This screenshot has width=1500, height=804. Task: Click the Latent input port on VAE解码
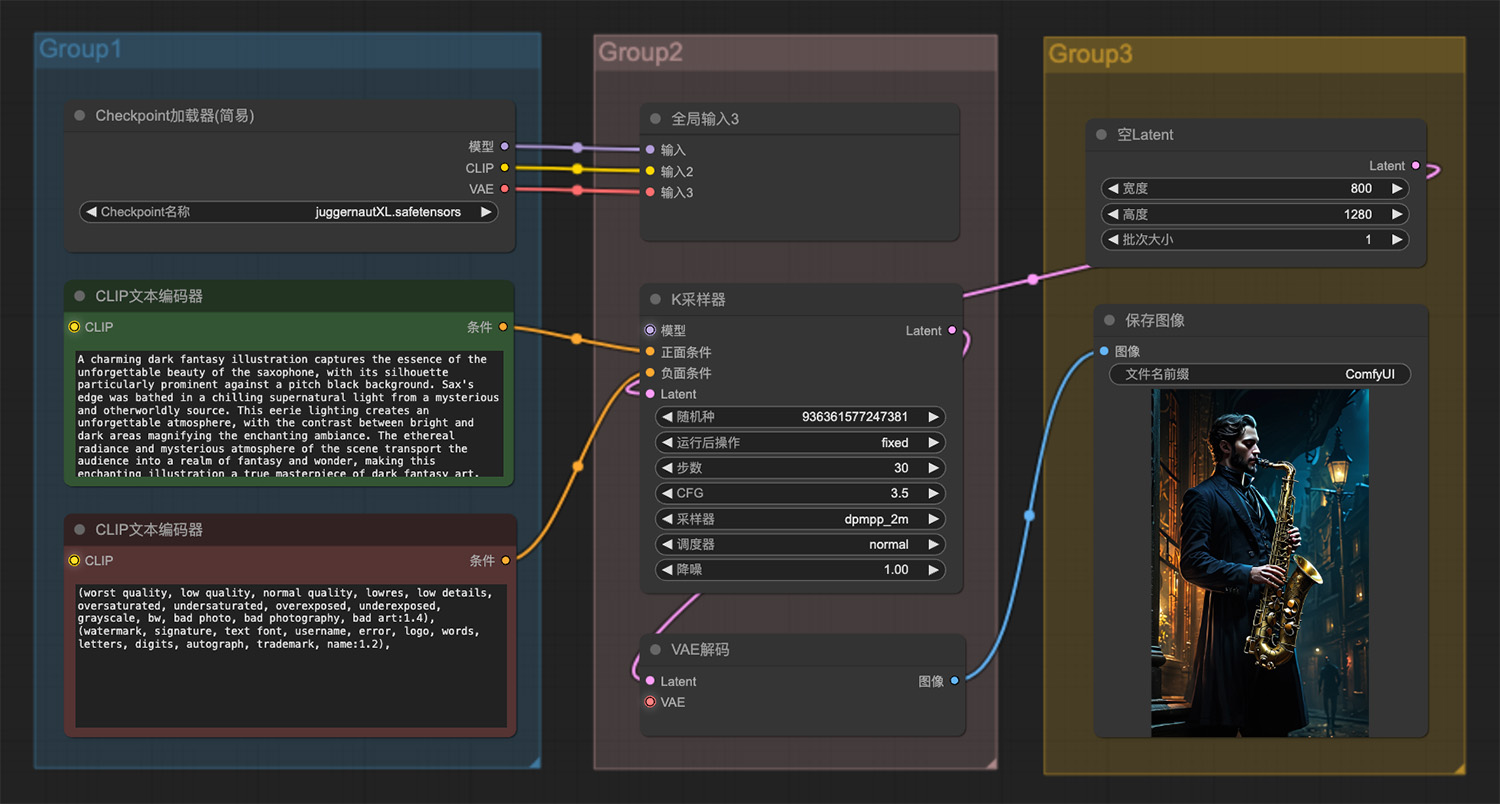(x=650, y=681)
